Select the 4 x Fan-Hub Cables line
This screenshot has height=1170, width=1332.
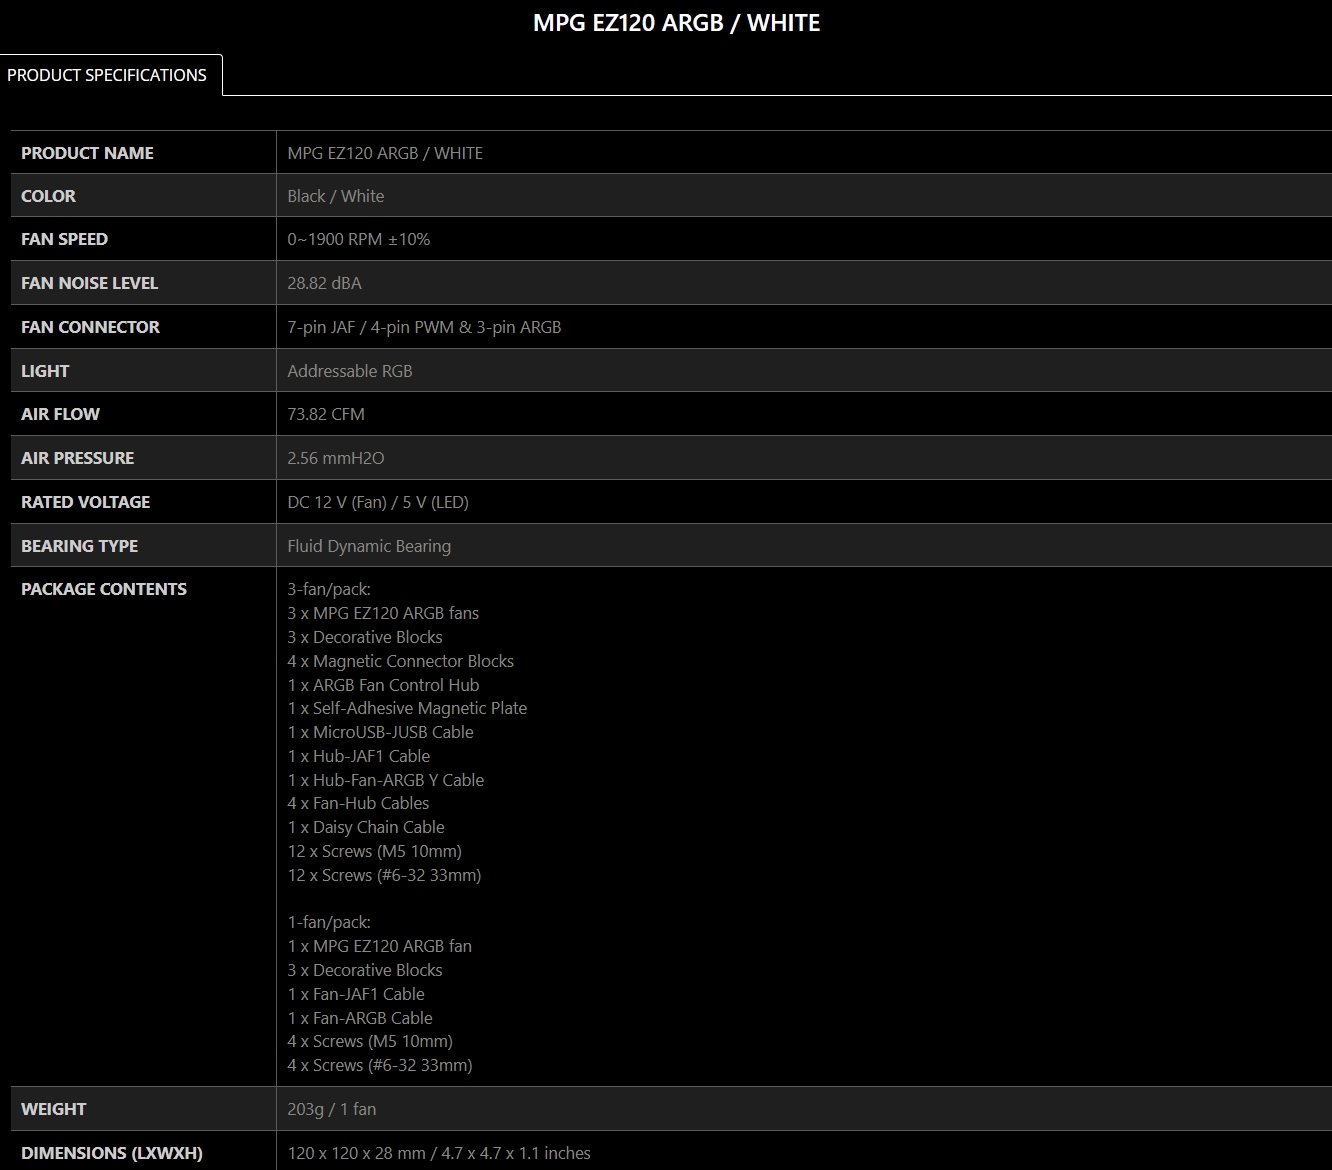pyautogui.click(x=358, y=803)
